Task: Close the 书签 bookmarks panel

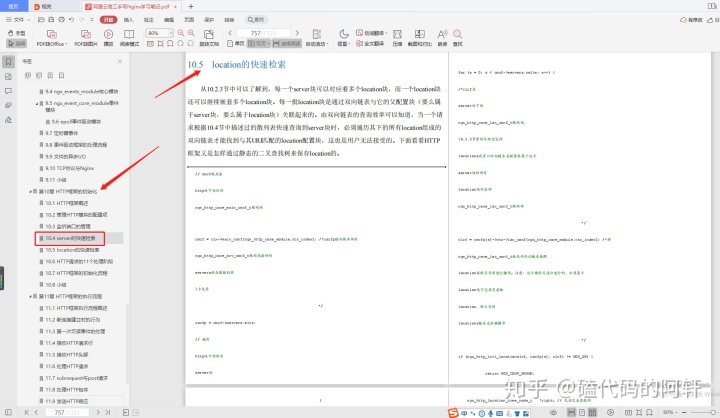Action: [120, 62]
